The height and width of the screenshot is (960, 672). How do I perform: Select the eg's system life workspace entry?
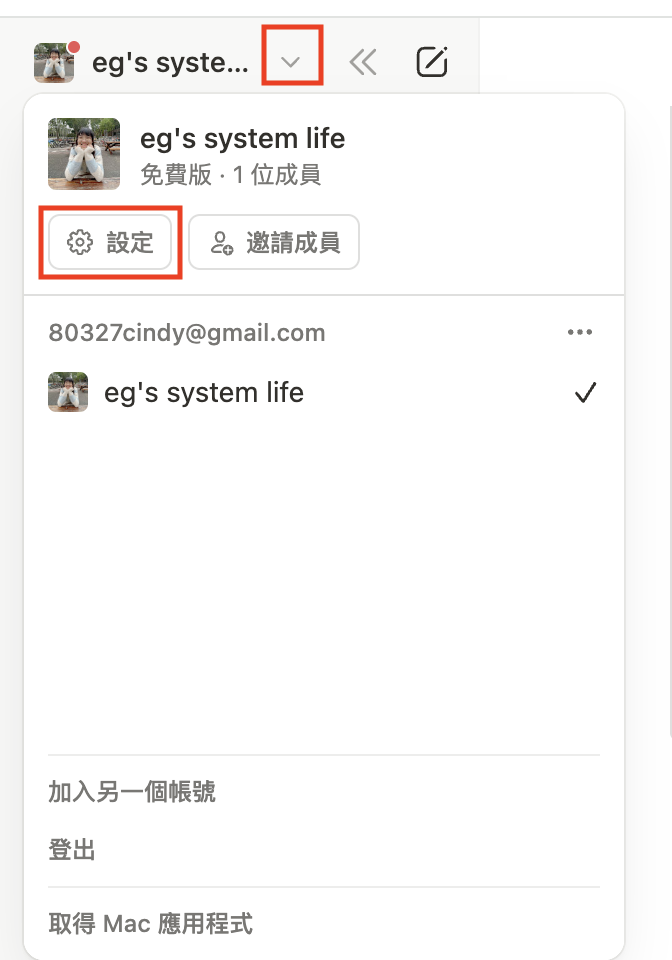click(204, 393)
